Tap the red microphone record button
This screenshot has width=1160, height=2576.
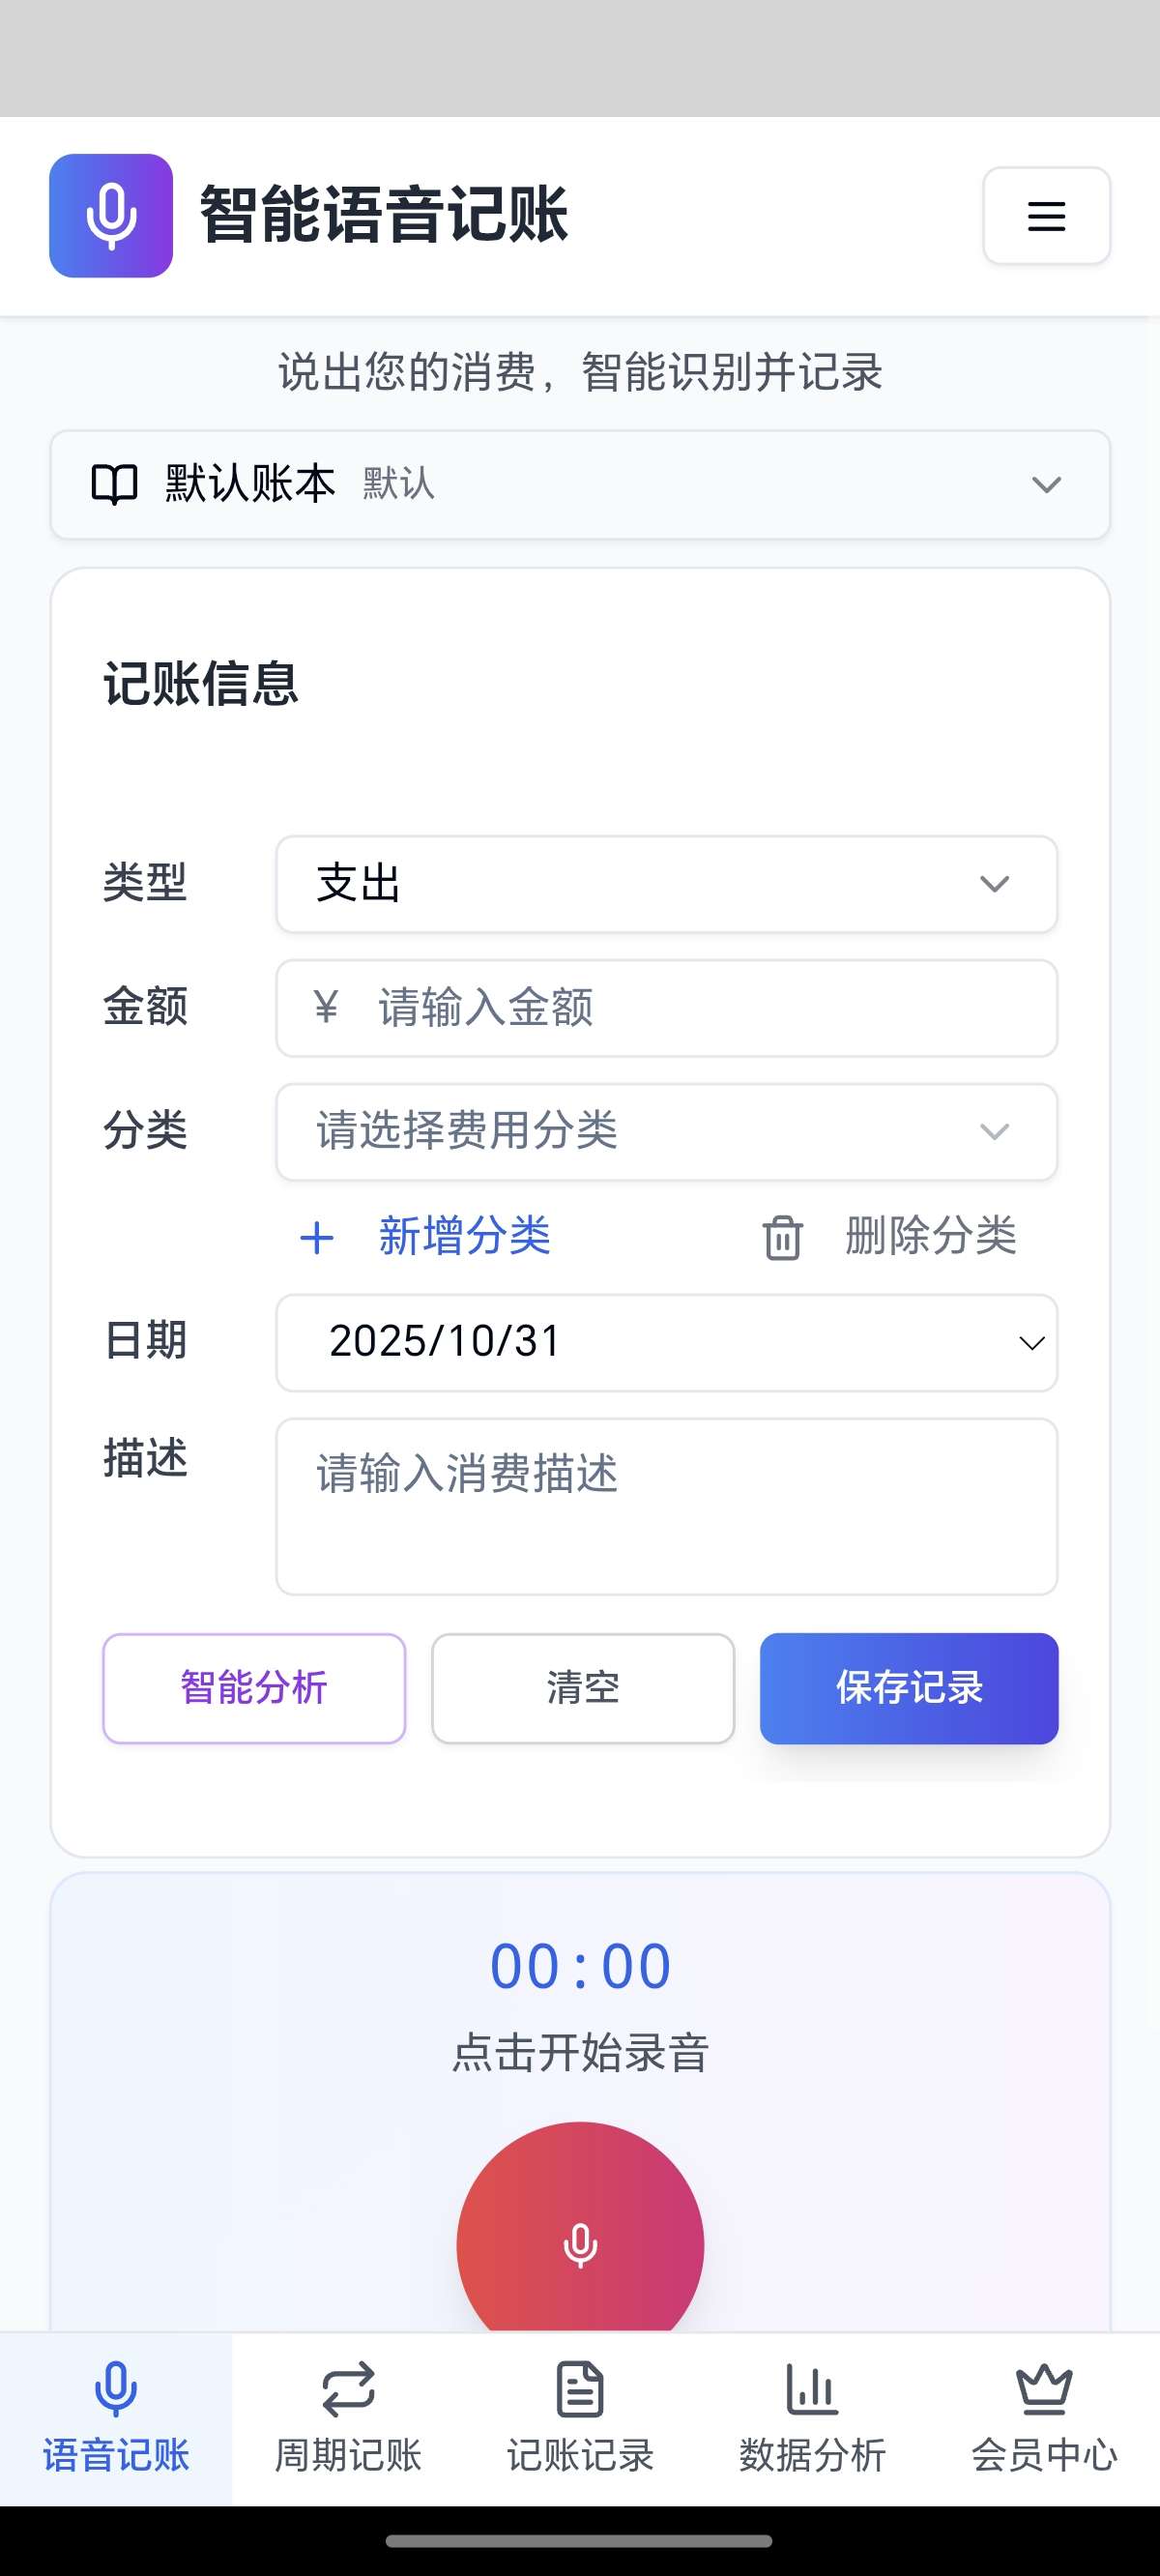coord(580,2242)
